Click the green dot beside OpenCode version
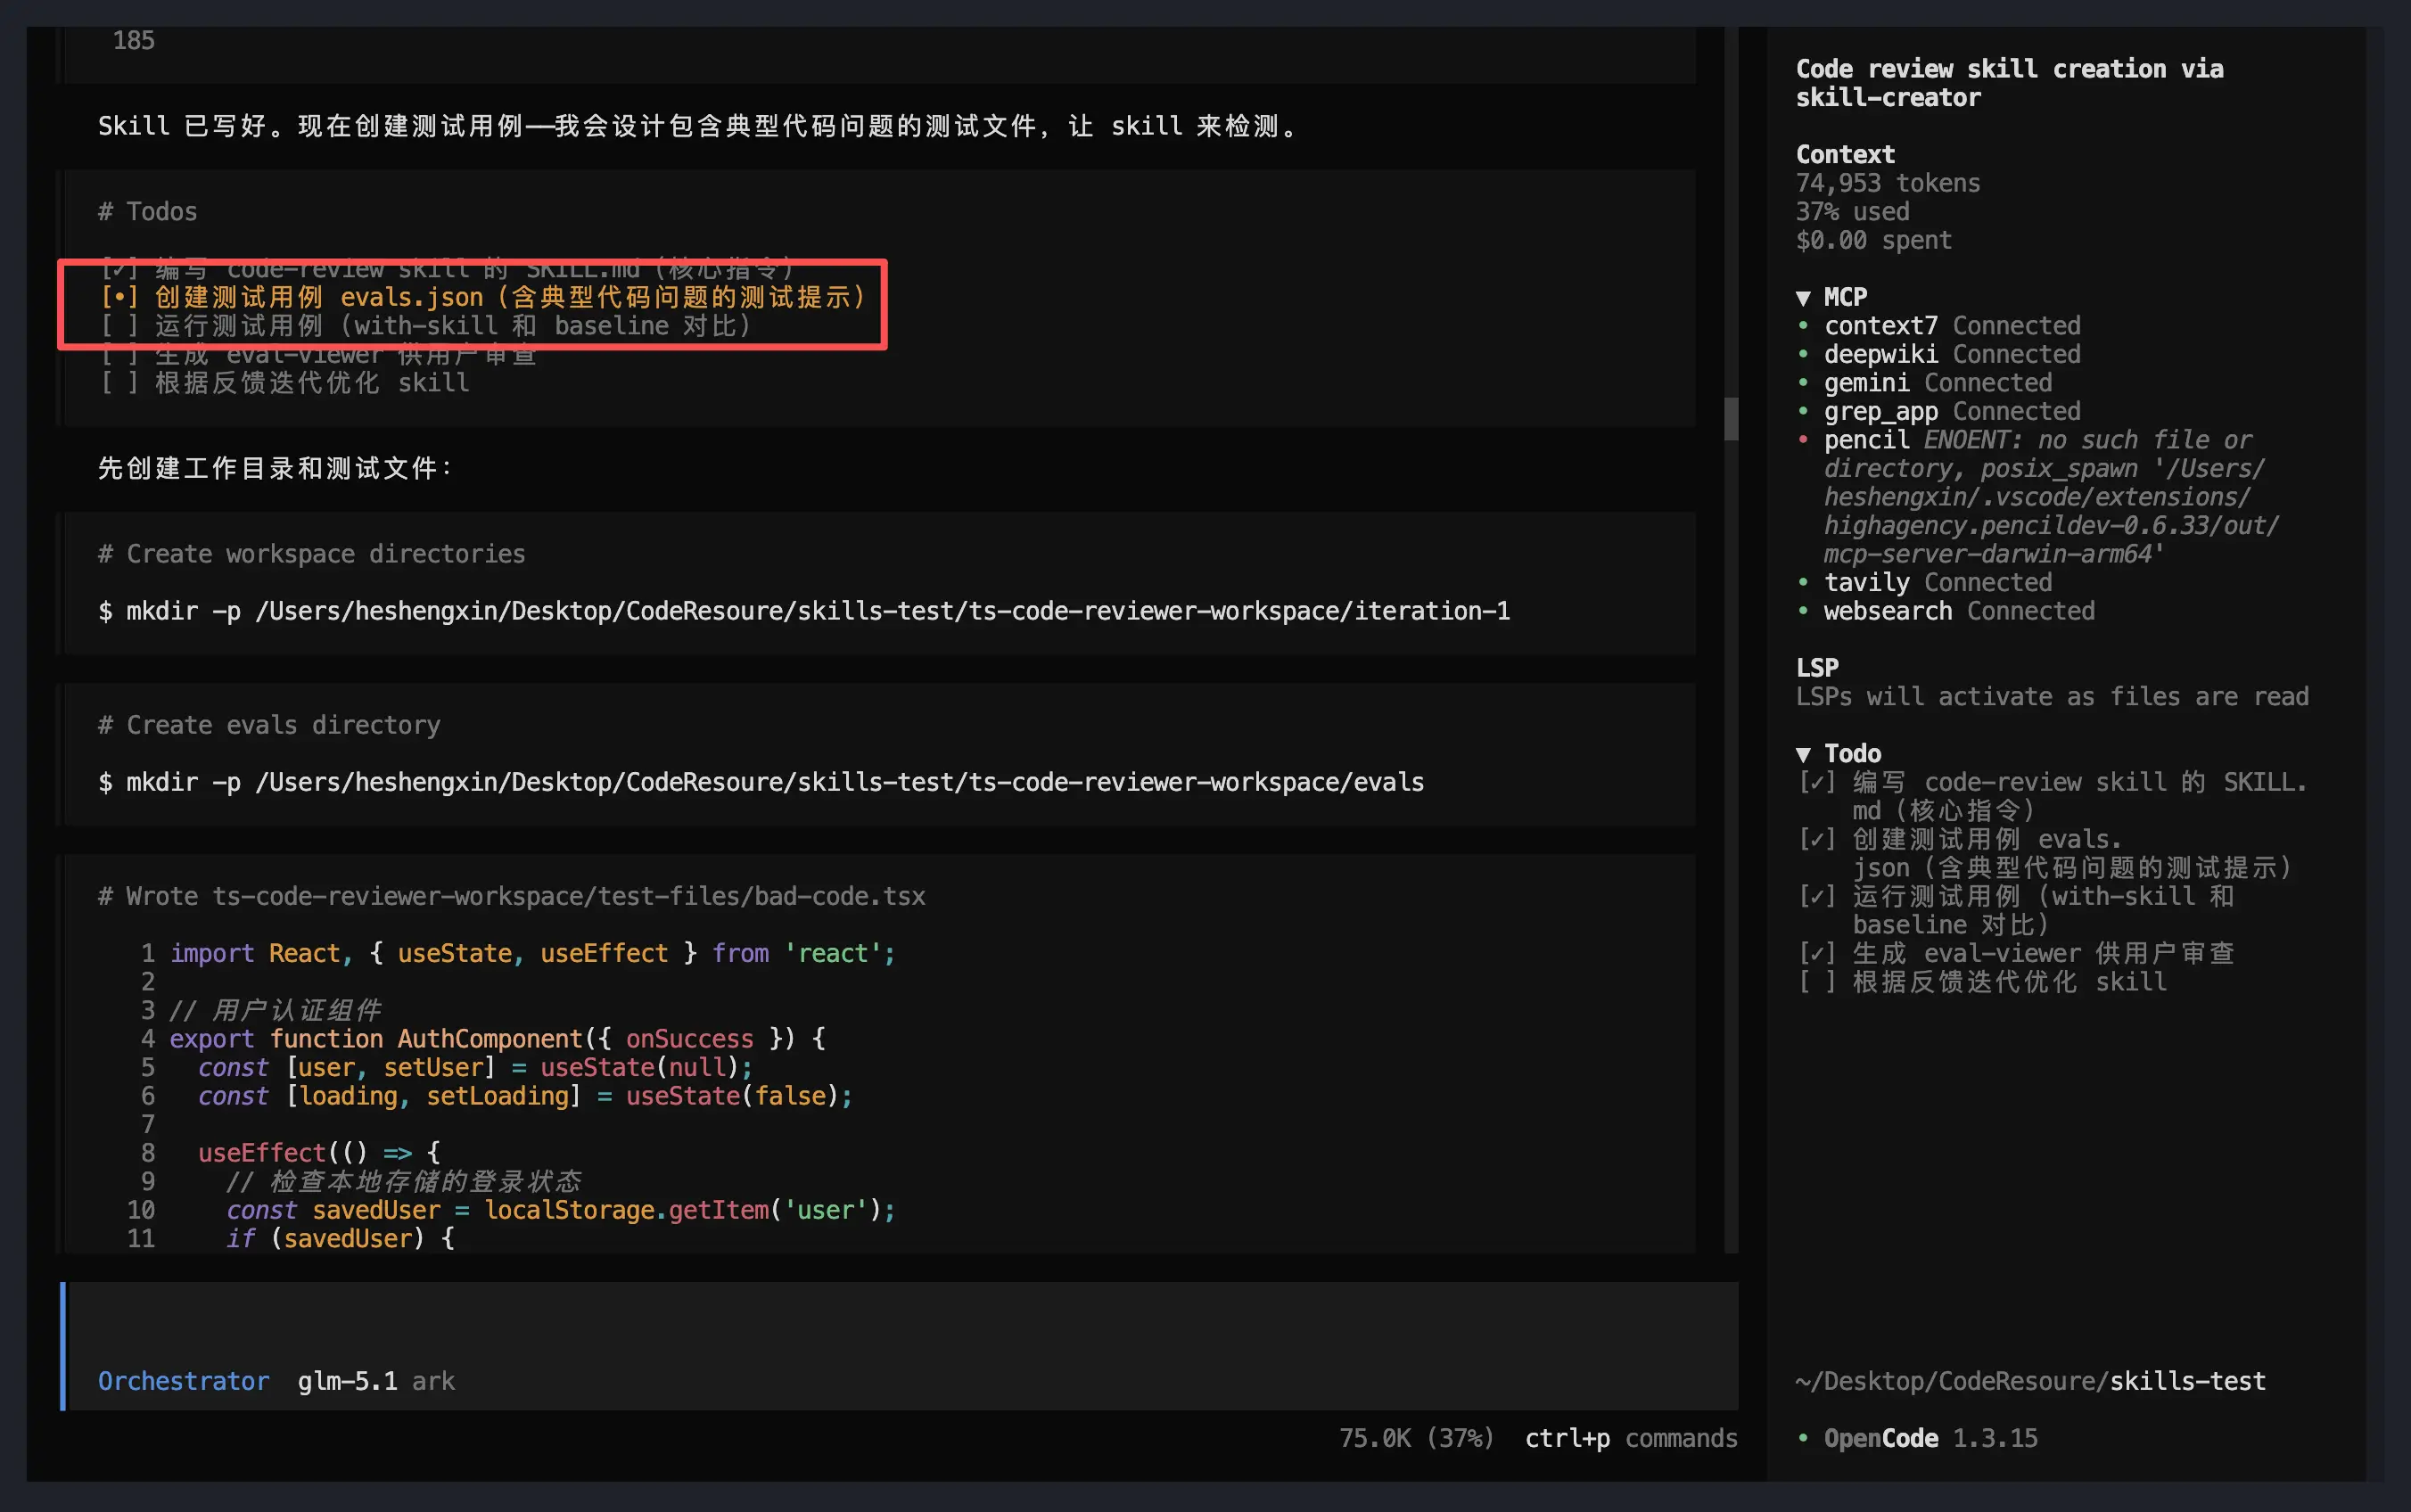2411x1512 pixels. [x=1803, y=1438]
